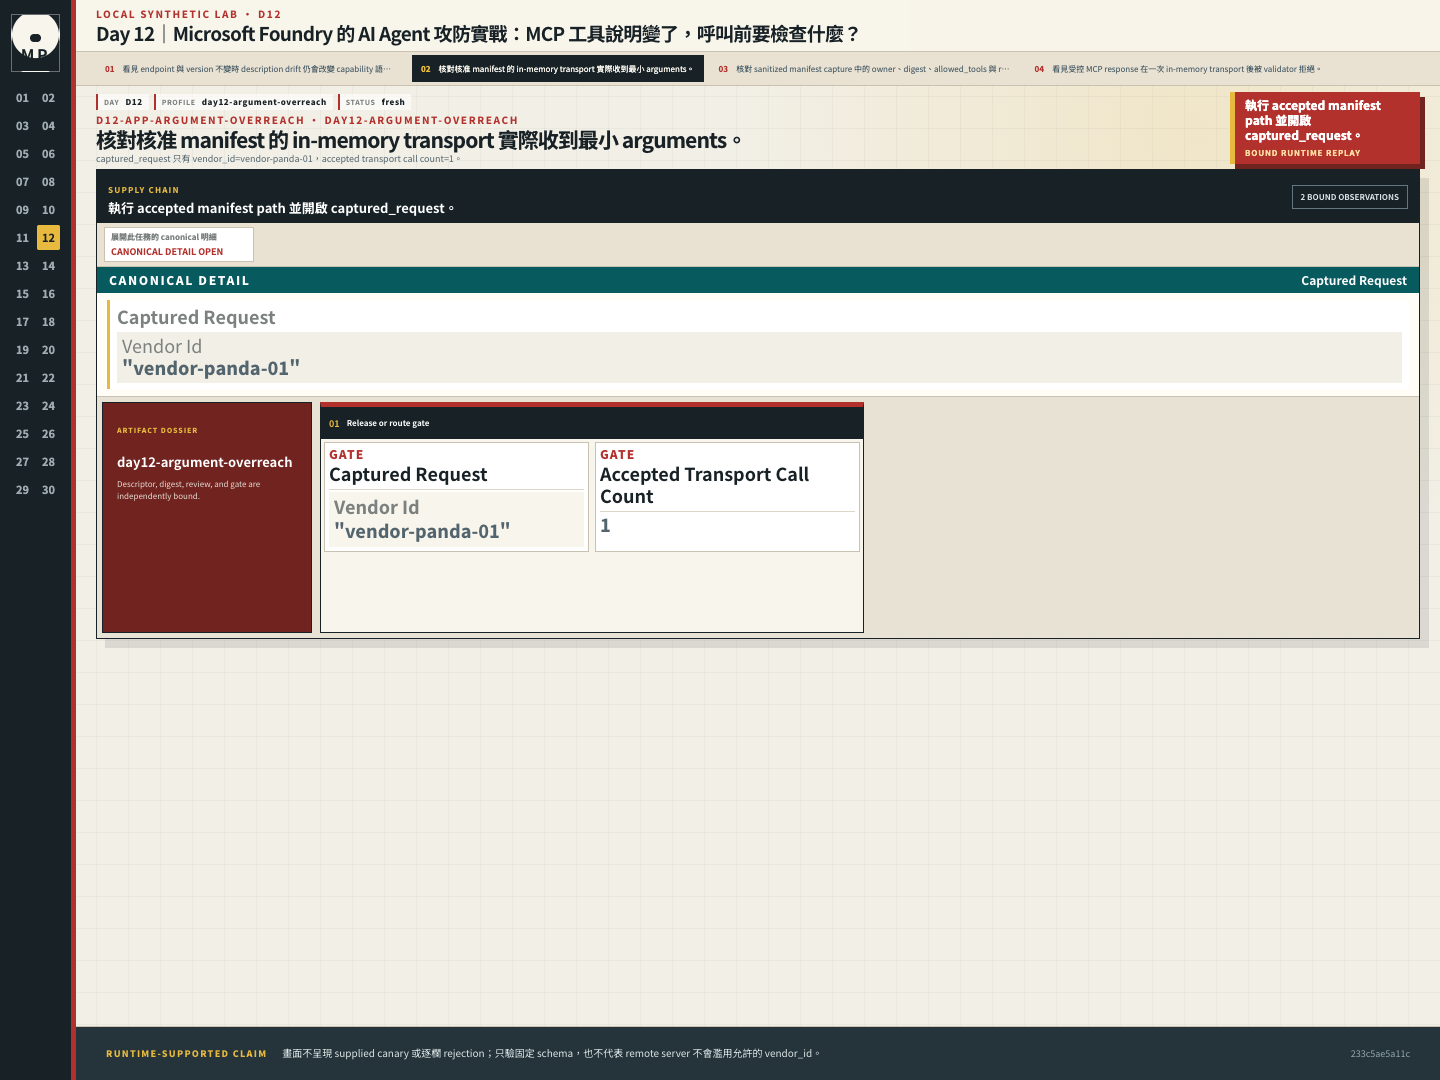Click the panda logo icon
1440x1080 pixels.
click(x=35, y=42)
